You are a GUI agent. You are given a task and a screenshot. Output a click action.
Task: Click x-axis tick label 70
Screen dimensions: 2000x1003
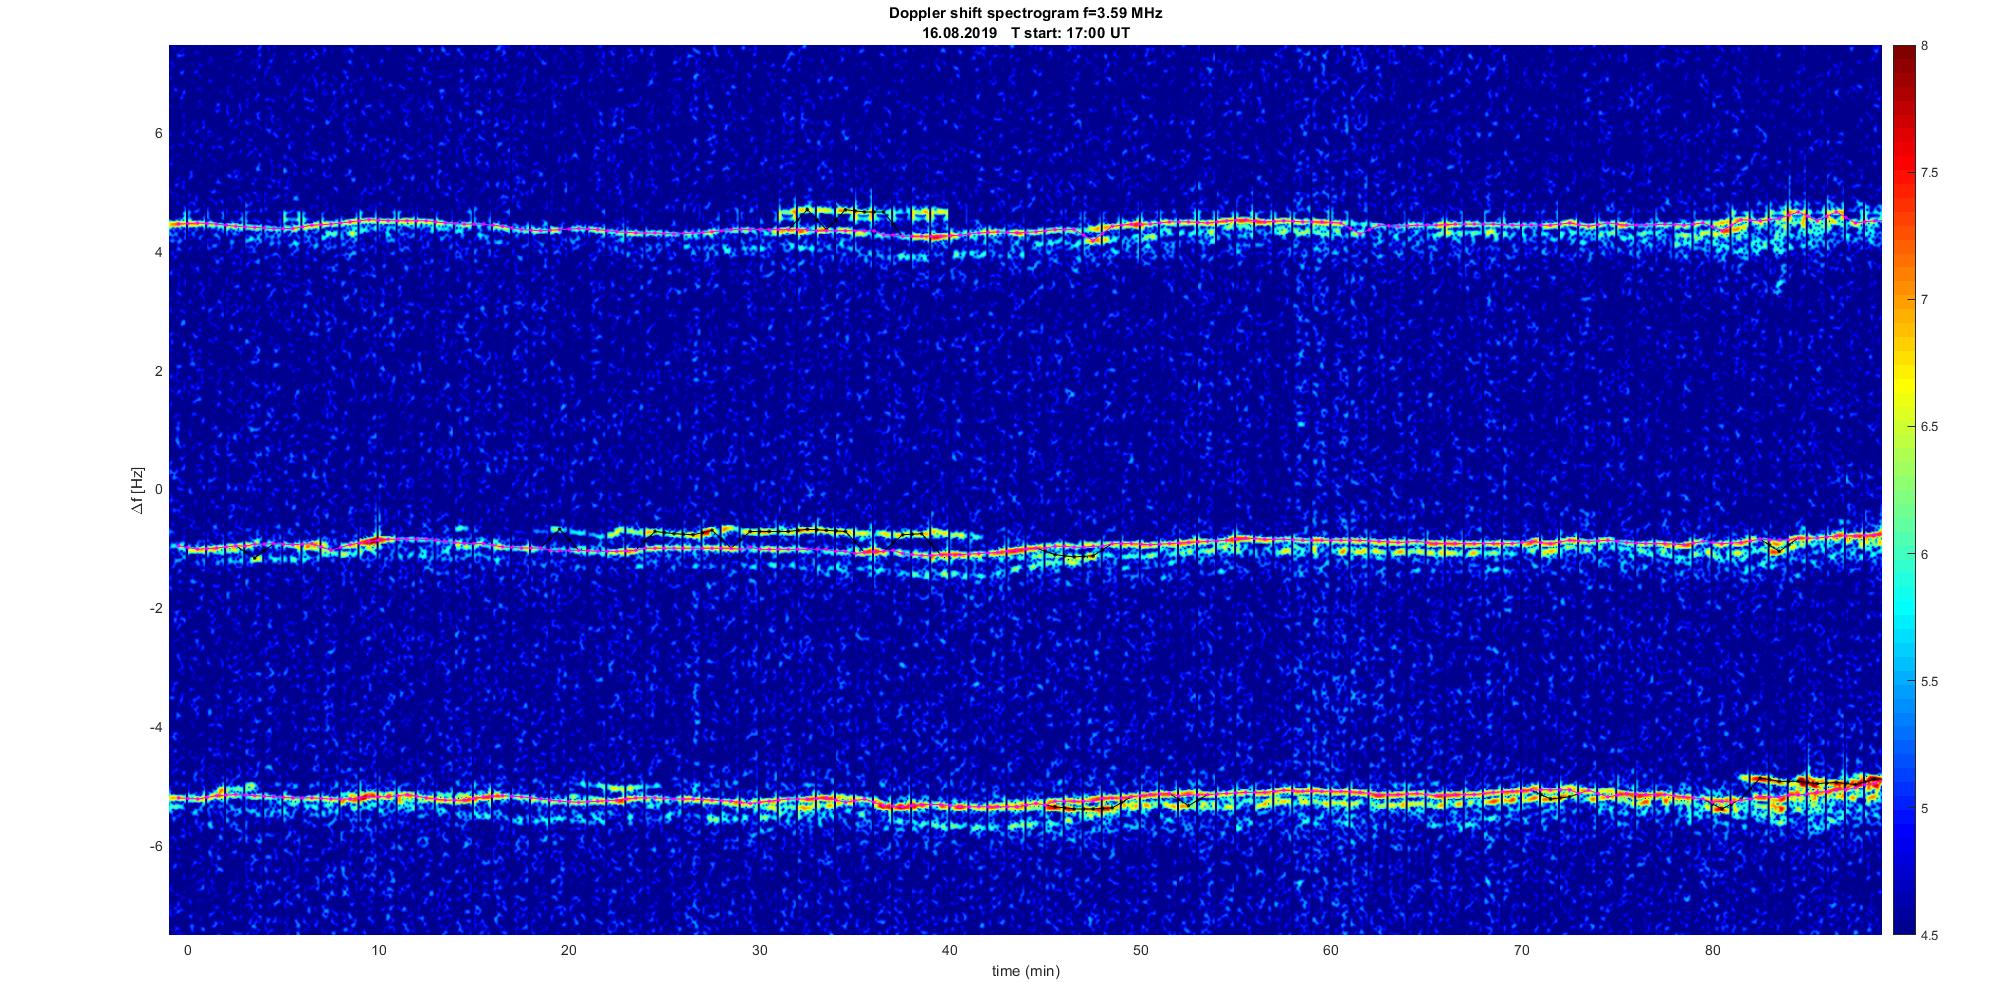[x=1522, y=950]
